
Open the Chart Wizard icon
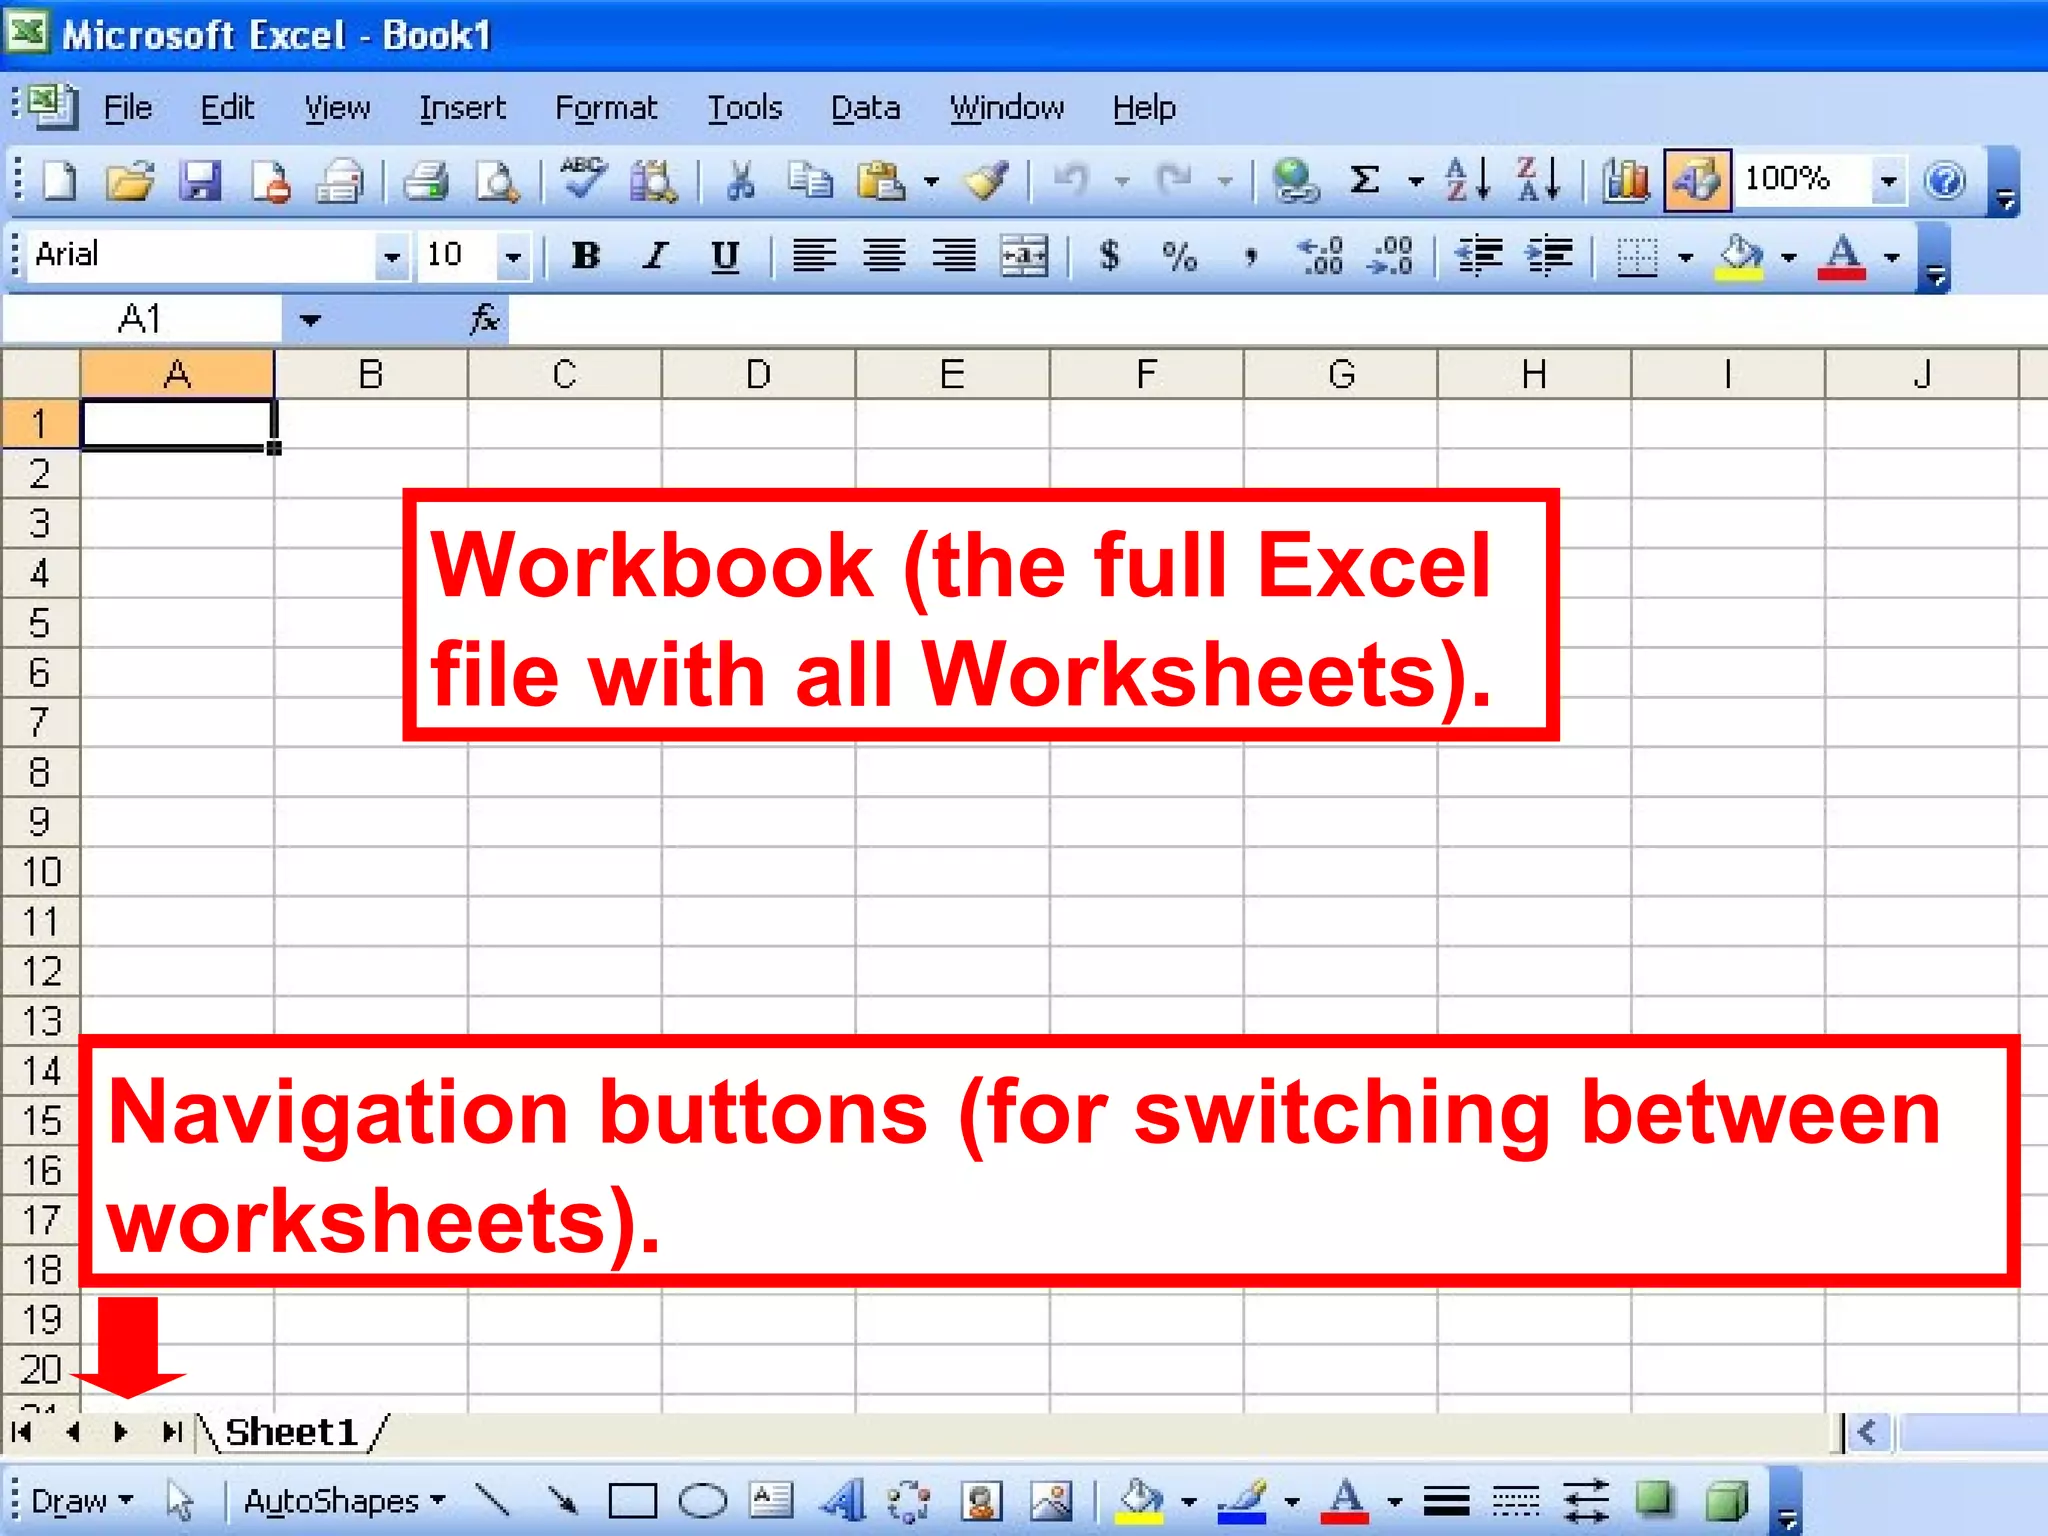[1626, 181]
